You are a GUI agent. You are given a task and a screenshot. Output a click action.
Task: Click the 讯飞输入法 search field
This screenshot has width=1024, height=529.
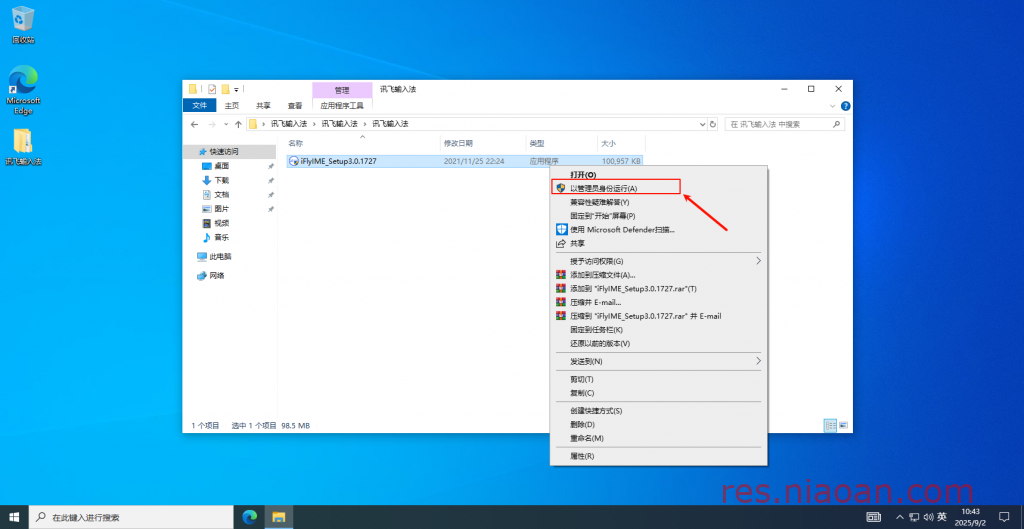click(784, 124)
